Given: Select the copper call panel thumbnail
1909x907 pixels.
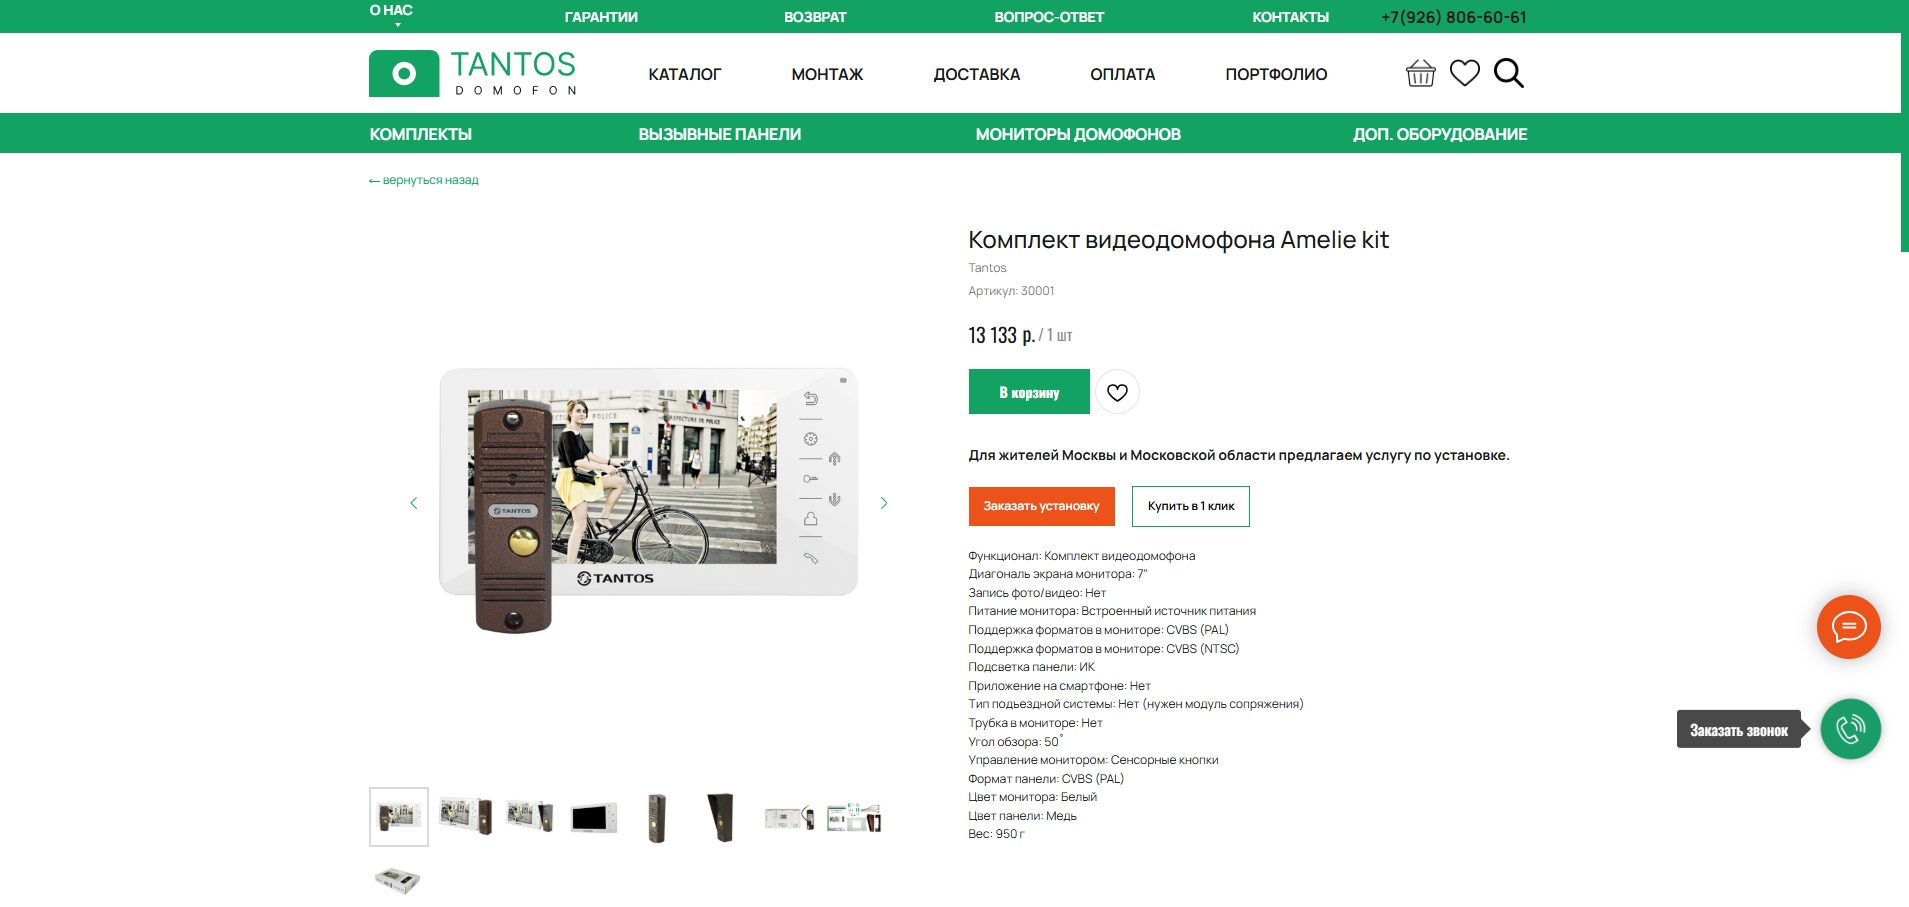Looking at the screenshot, I should click(656, 818).
